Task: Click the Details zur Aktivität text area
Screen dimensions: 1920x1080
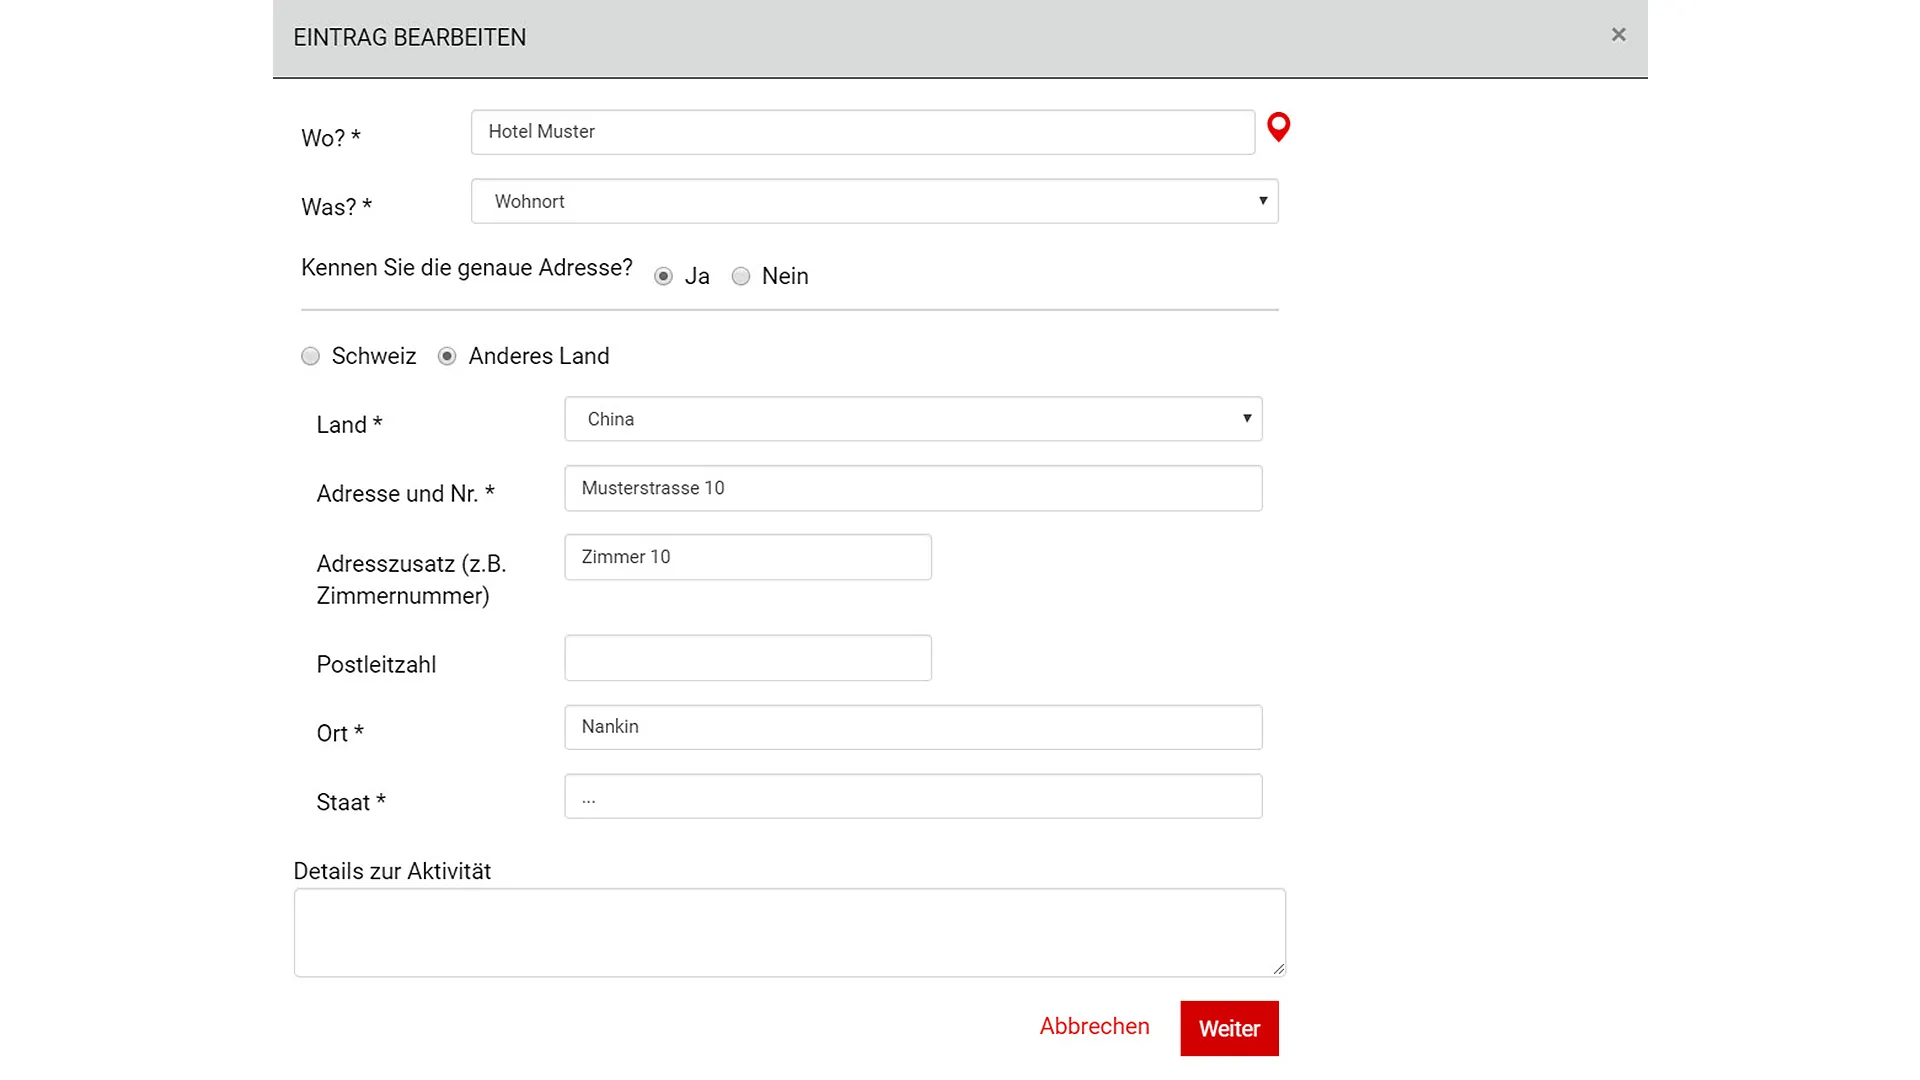Action: coord(789,932)
